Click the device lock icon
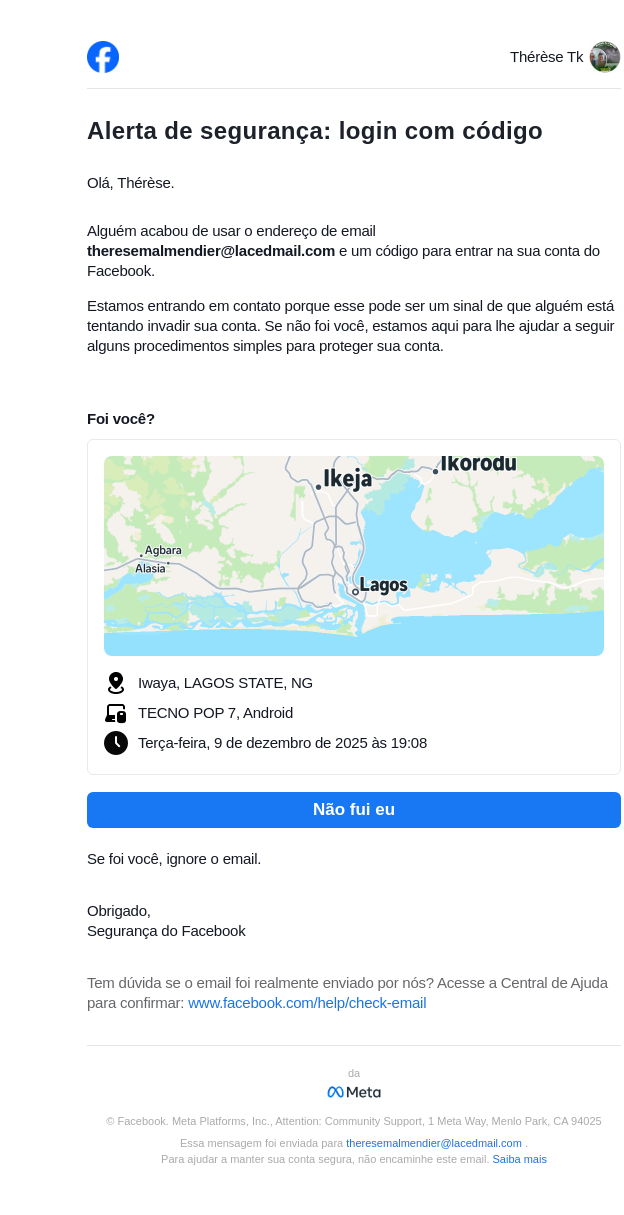The height and width of the screenshot is (1215, 624). click(x=116, y=713)
